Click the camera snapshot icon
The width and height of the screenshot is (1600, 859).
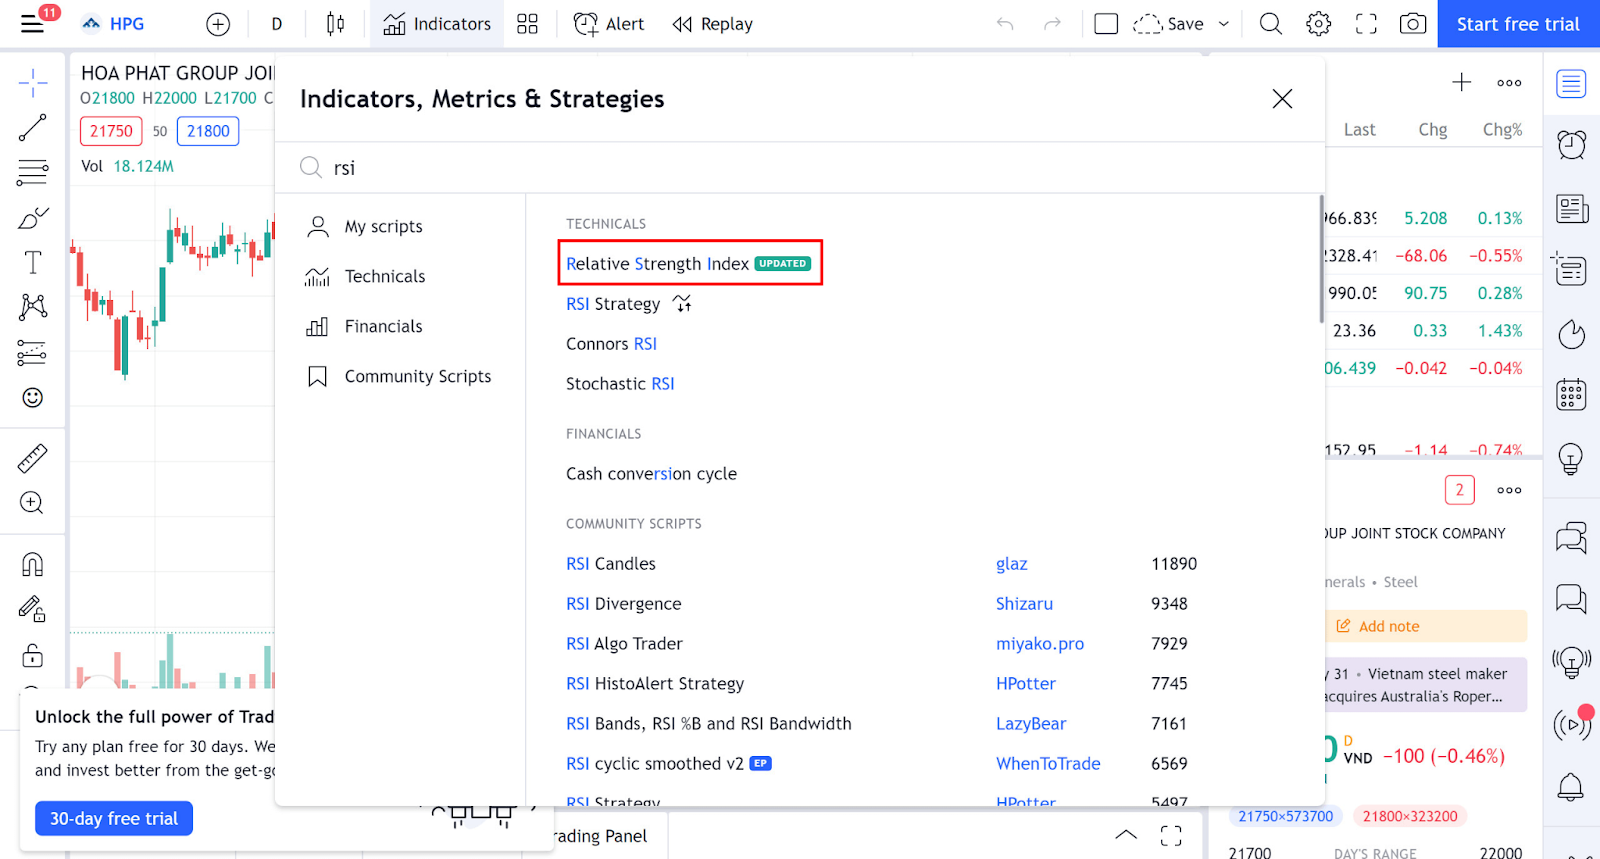click(1412, 24)
